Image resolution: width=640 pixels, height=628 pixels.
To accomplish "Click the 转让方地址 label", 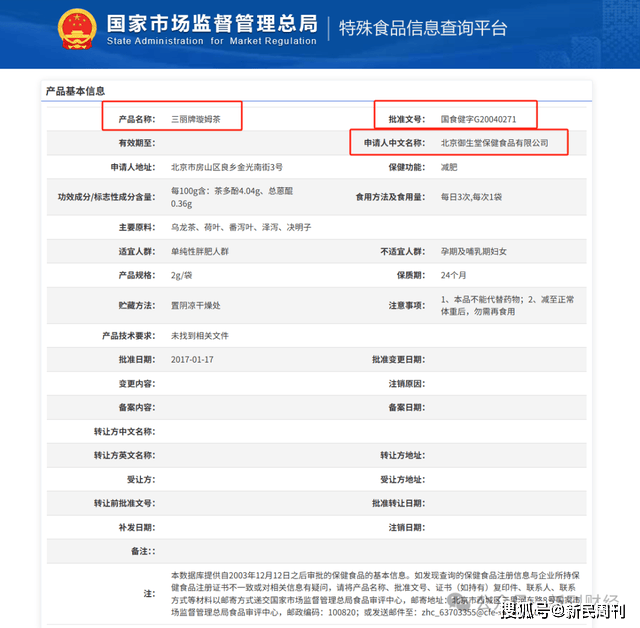I will point(402,455).
